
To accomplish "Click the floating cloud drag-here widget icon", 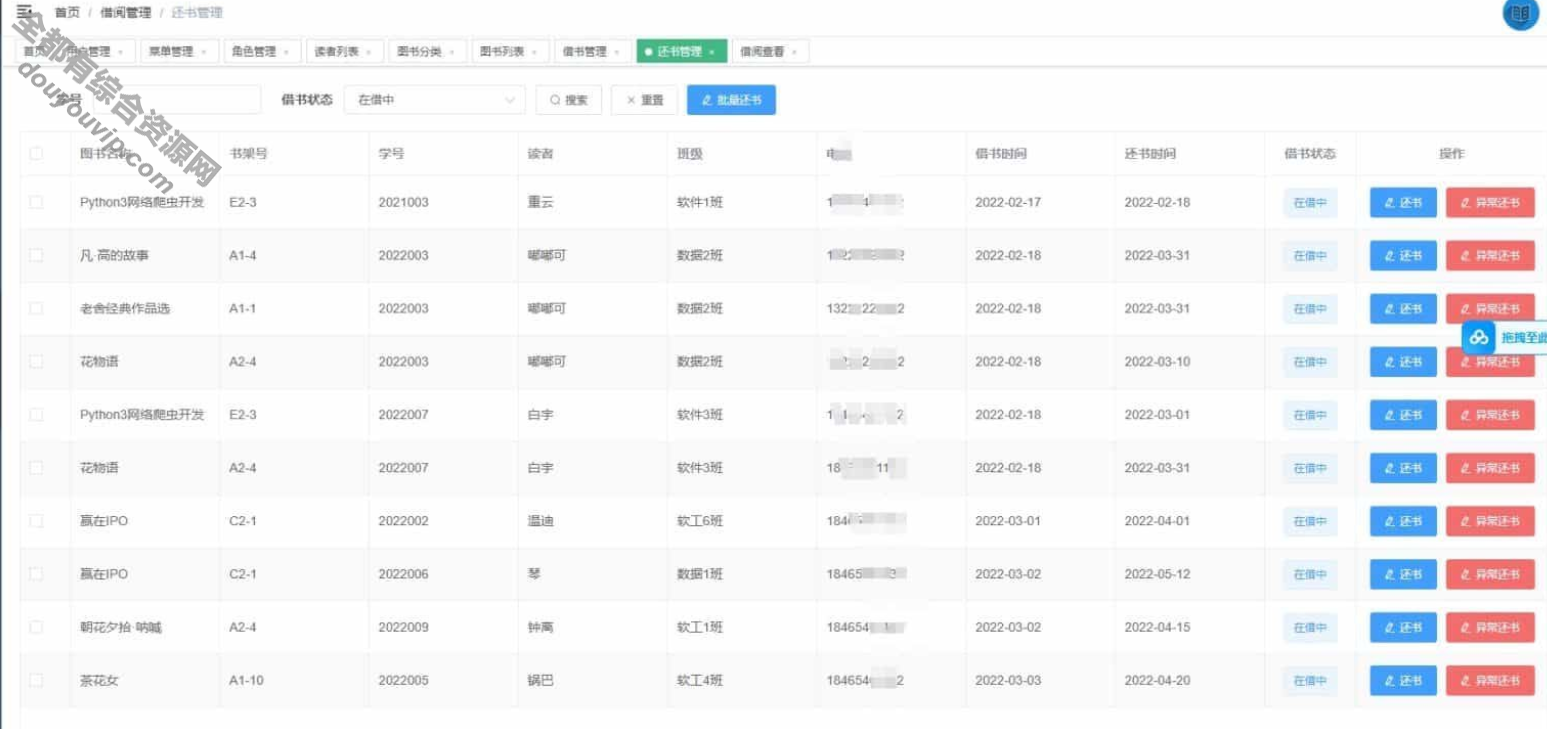I will point(1479,338).
